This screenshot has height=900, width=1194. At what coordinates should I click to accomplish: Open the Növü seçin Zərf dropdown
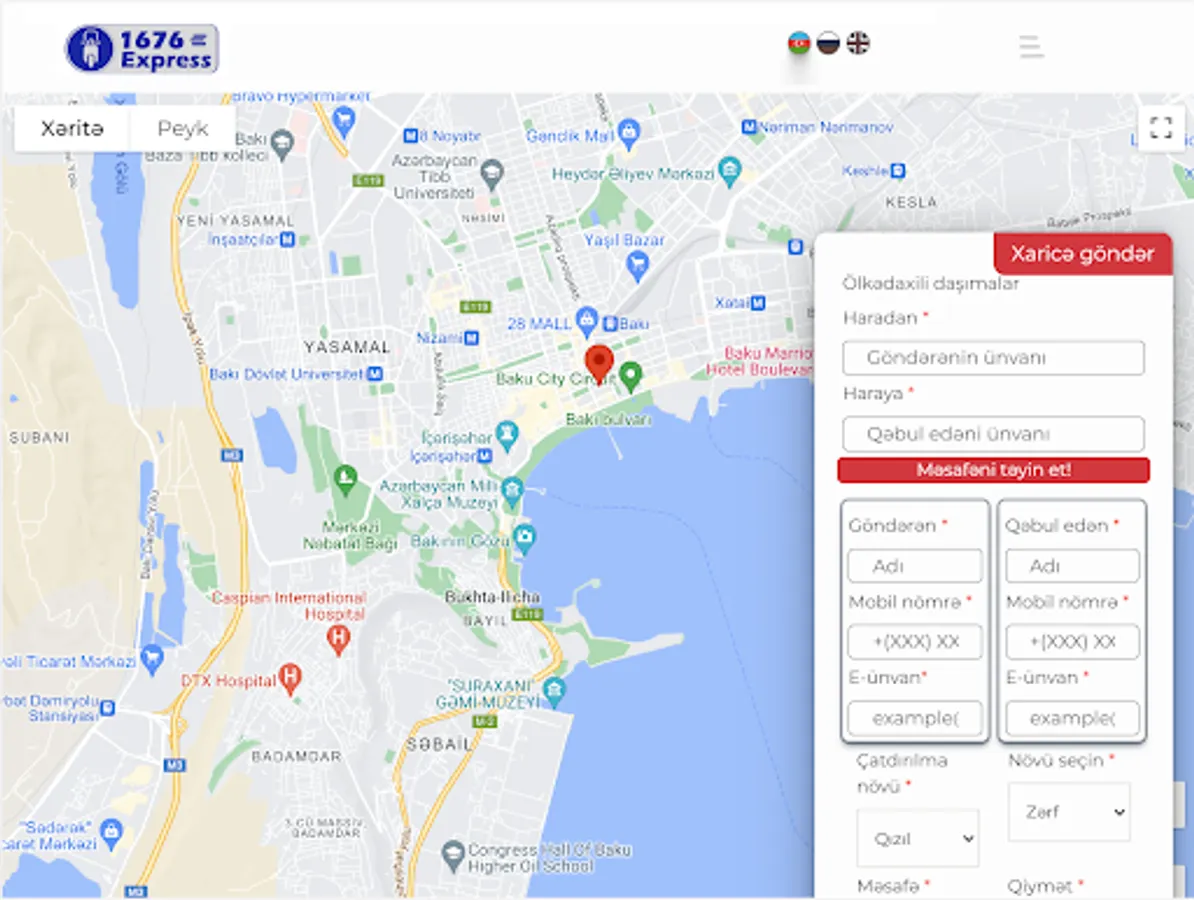(1069, 812)
